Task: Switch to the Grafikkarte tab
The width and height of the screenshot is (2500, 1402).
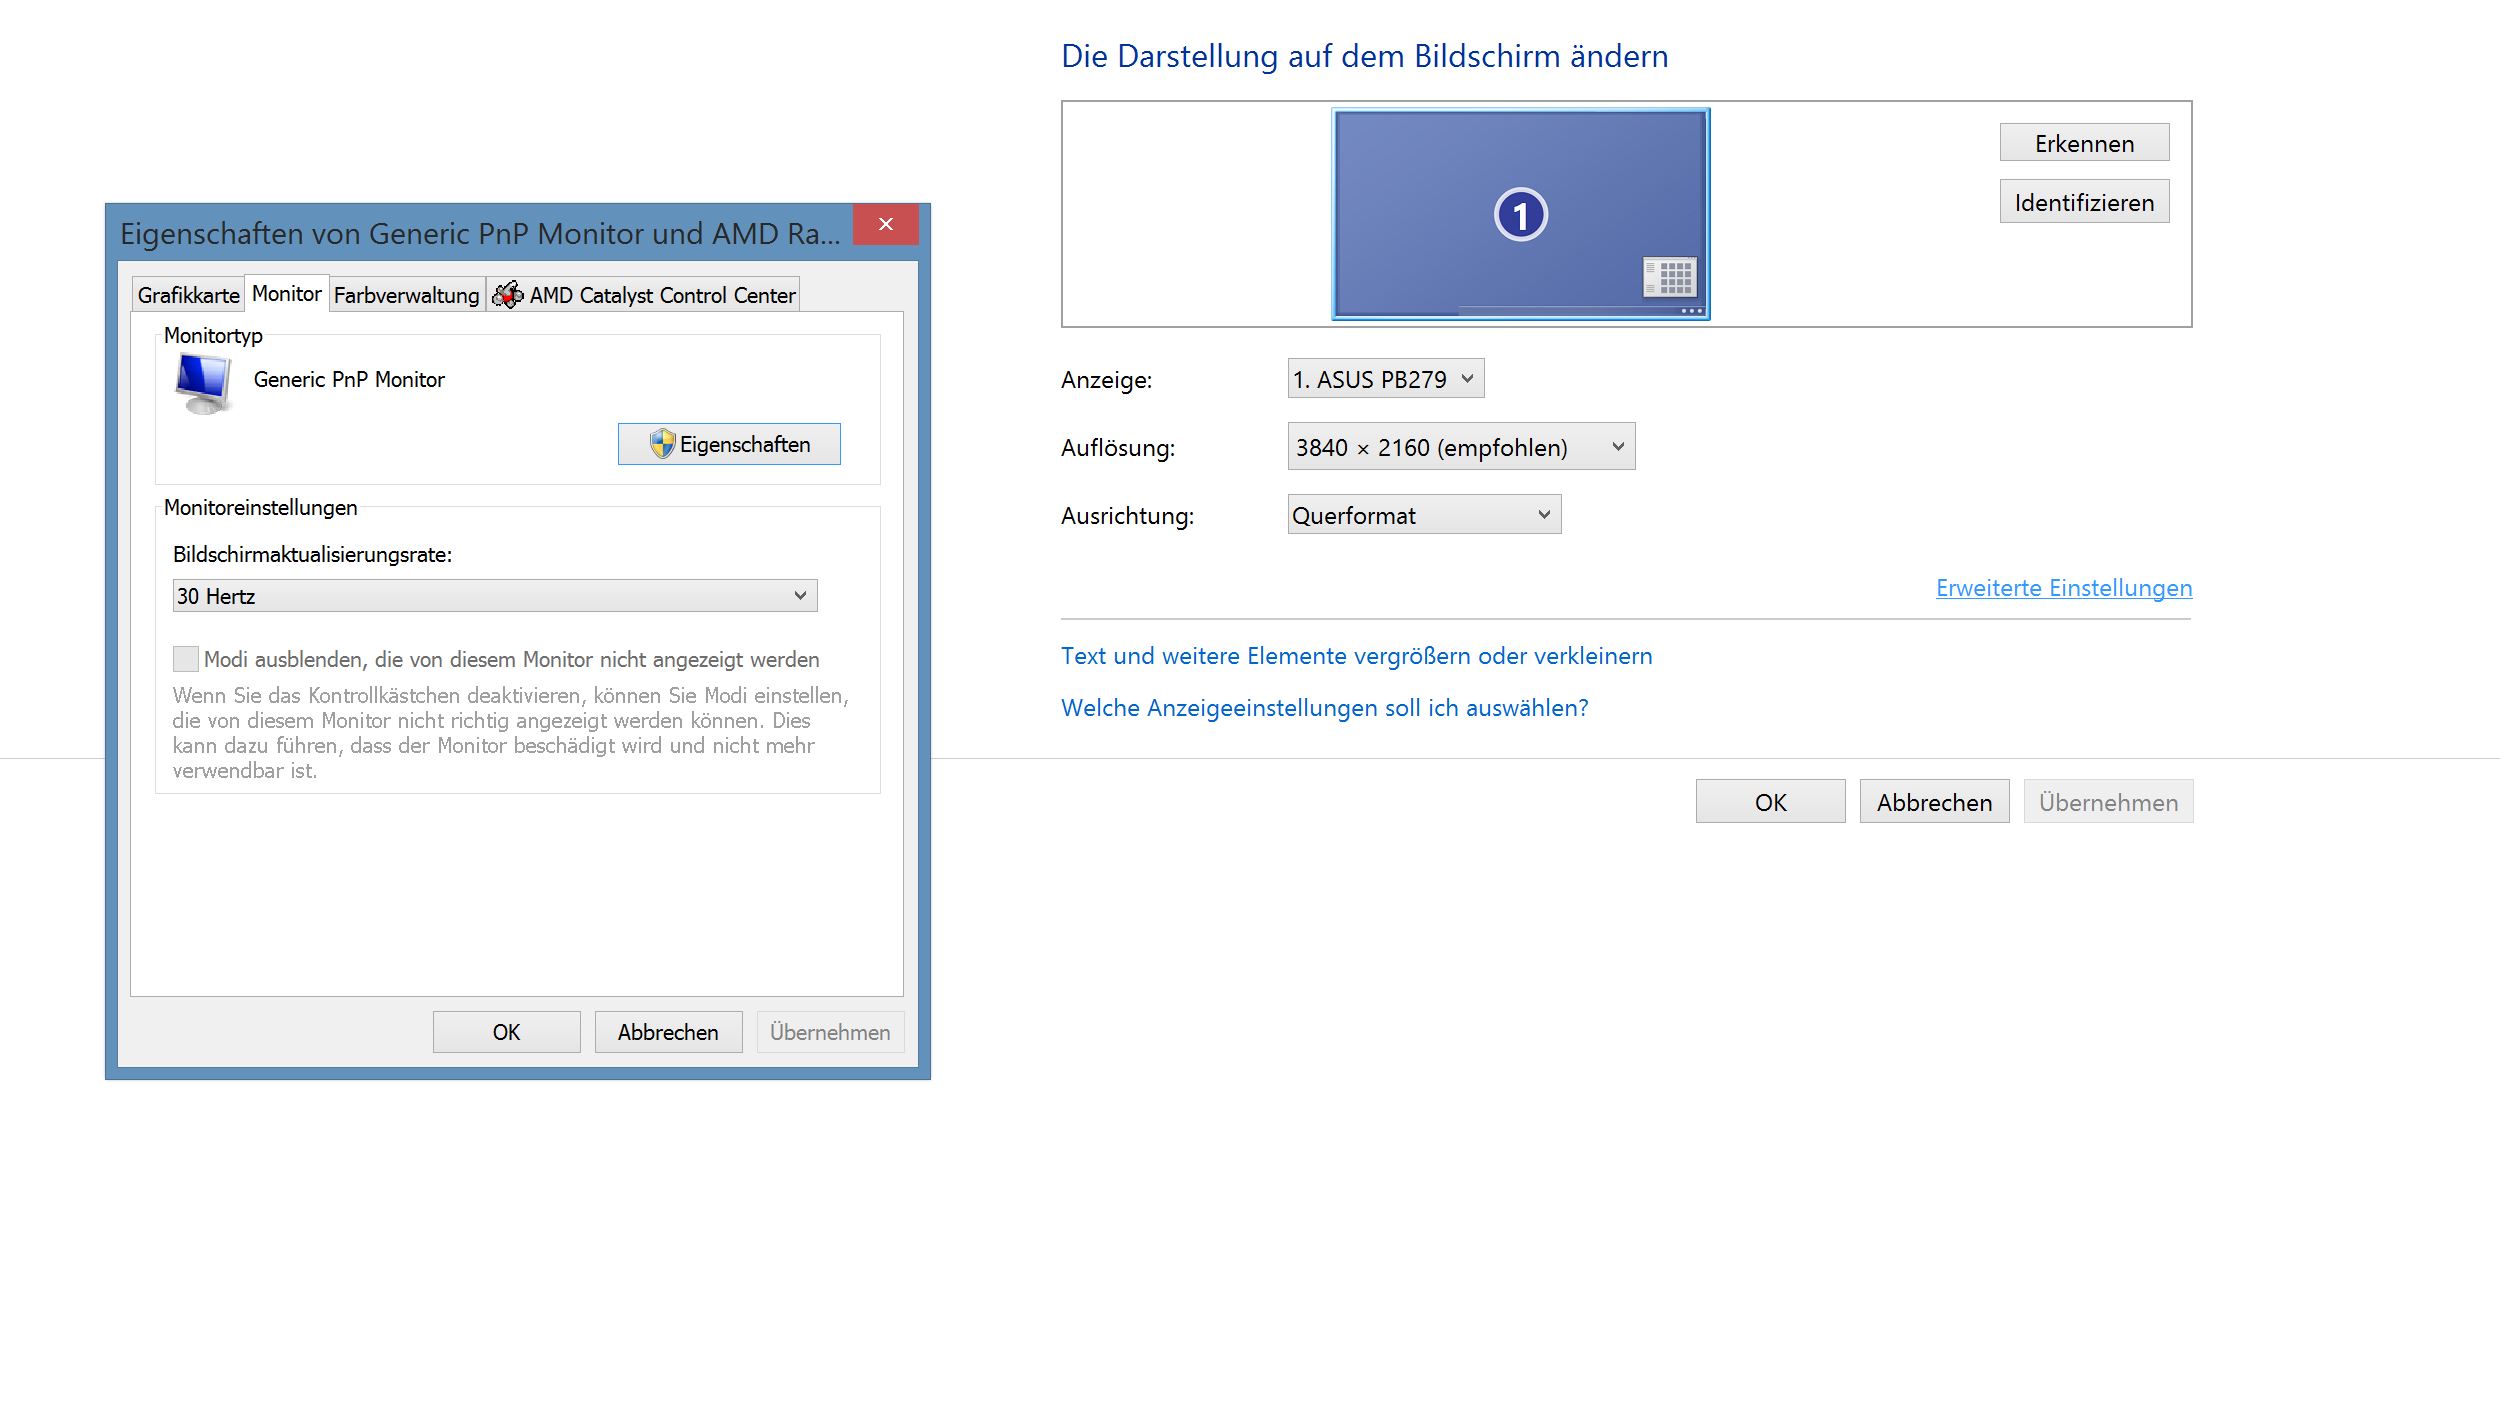Action: 188,295
